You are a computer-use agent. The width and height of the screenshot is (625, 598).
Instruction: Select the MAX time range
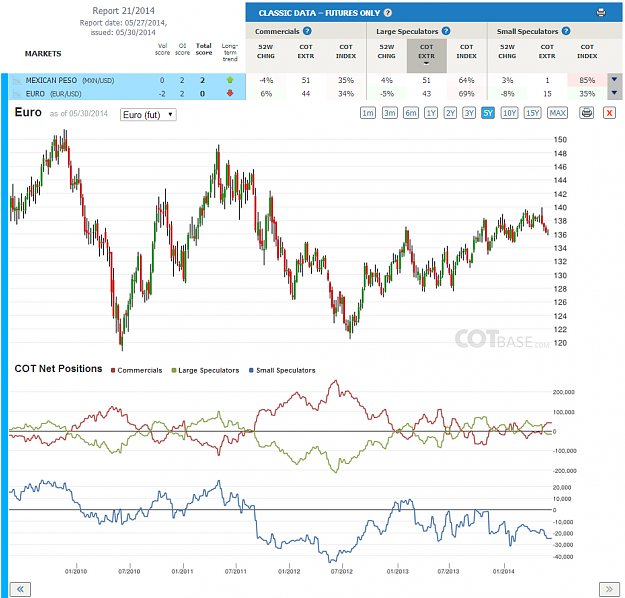(x=557, y=113)
